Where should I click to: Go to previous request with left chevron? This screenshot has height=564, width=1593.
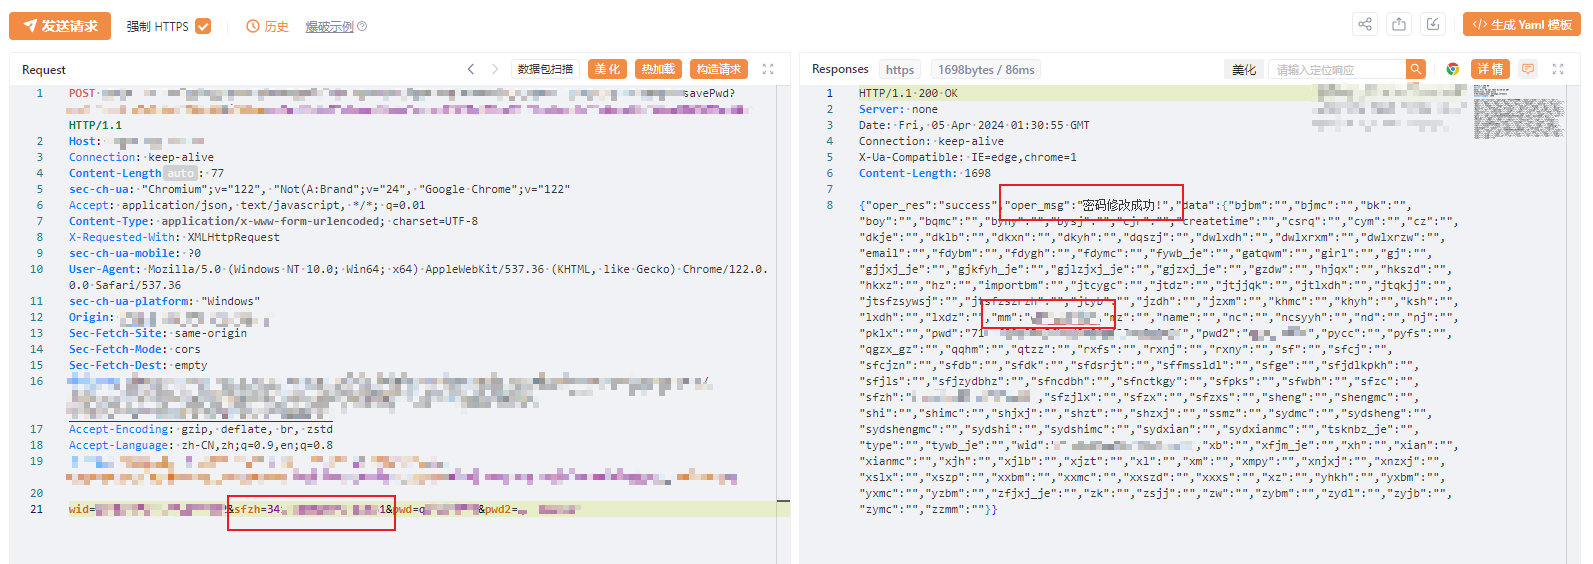coord(471,69)
